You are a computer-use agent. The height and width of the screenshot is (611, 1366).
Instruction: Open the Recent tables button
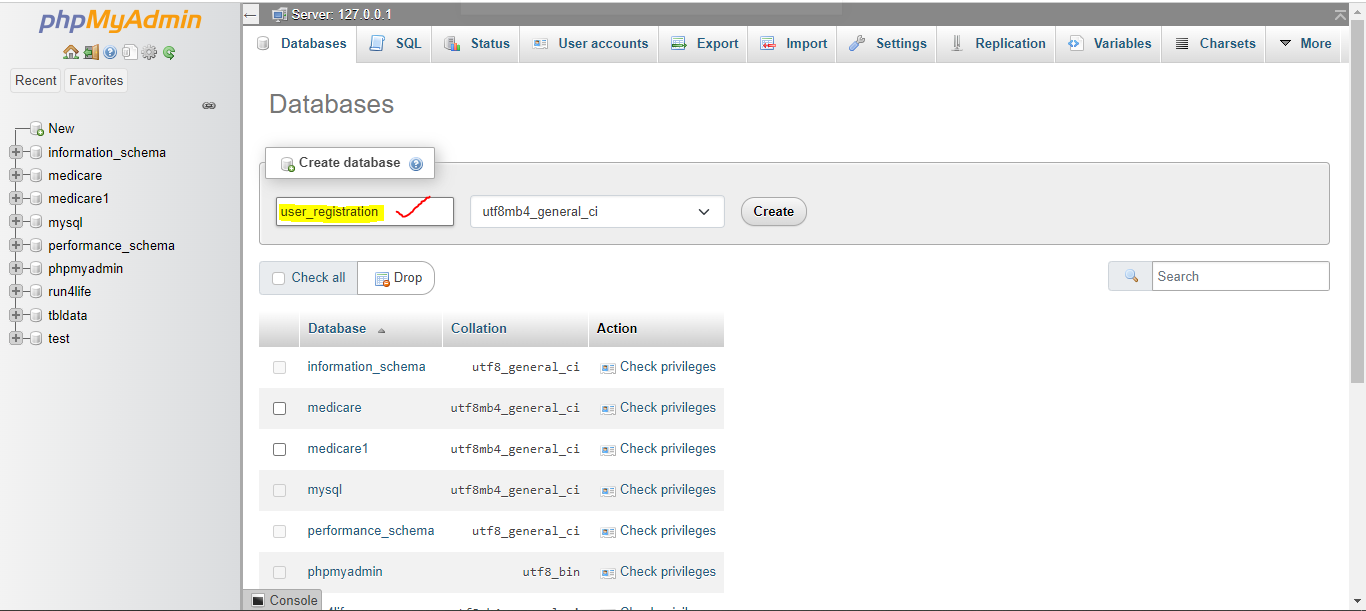click(36, 81)
